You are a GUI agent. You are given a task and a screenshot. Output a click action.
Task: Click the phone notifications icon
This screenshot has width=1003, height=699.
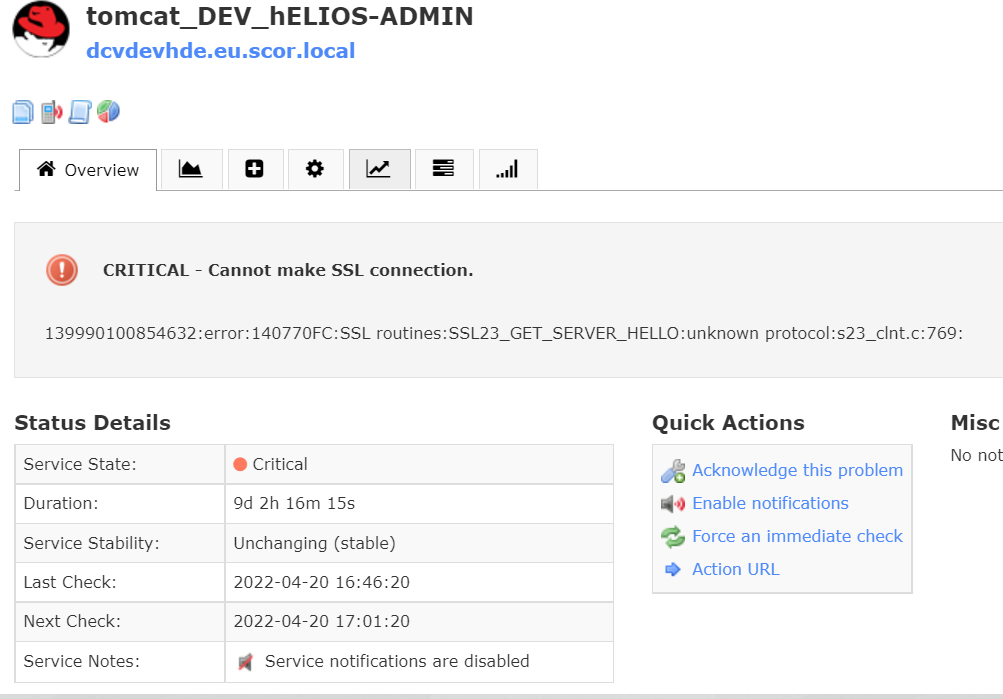(51, 112)
